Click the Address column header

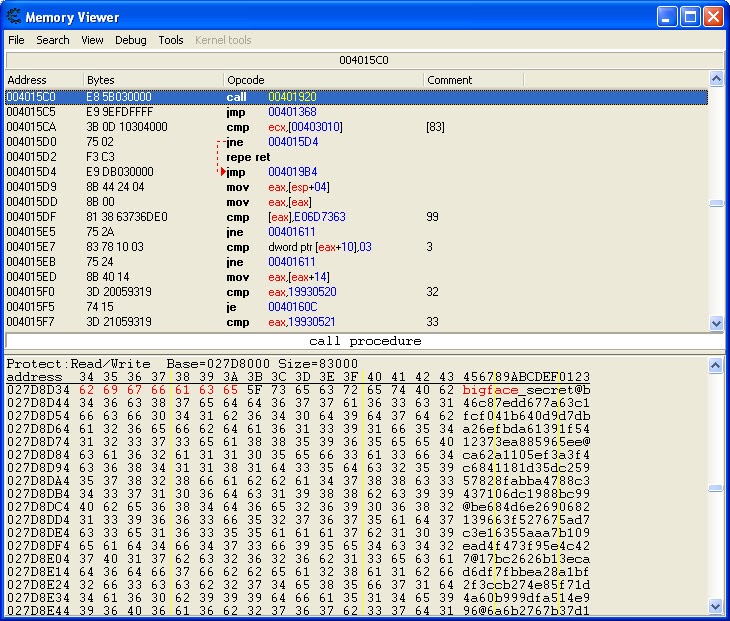click(x=44, y=80)
